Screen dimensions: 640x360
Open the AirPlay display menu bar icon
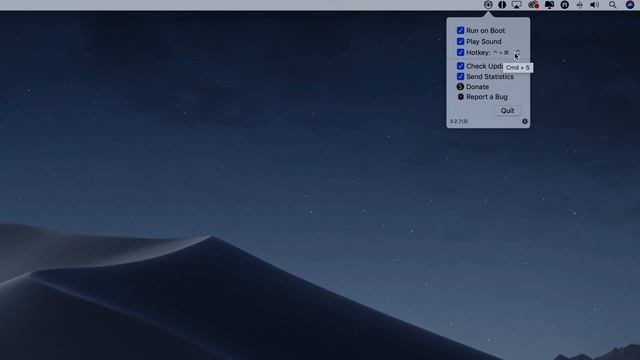(x=517, y=5)
